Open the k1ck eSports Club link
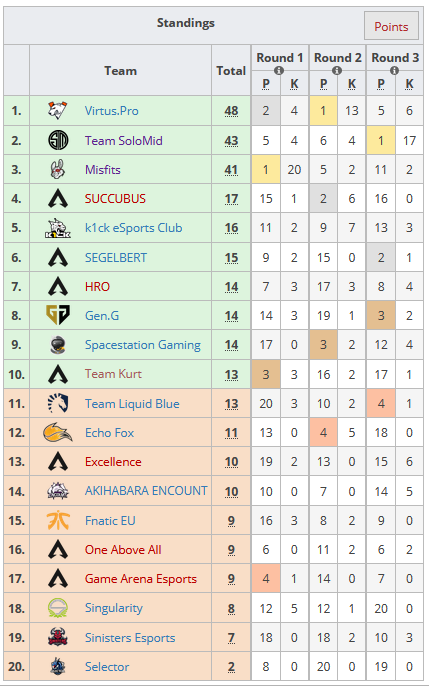 click(x=133, y=228)
